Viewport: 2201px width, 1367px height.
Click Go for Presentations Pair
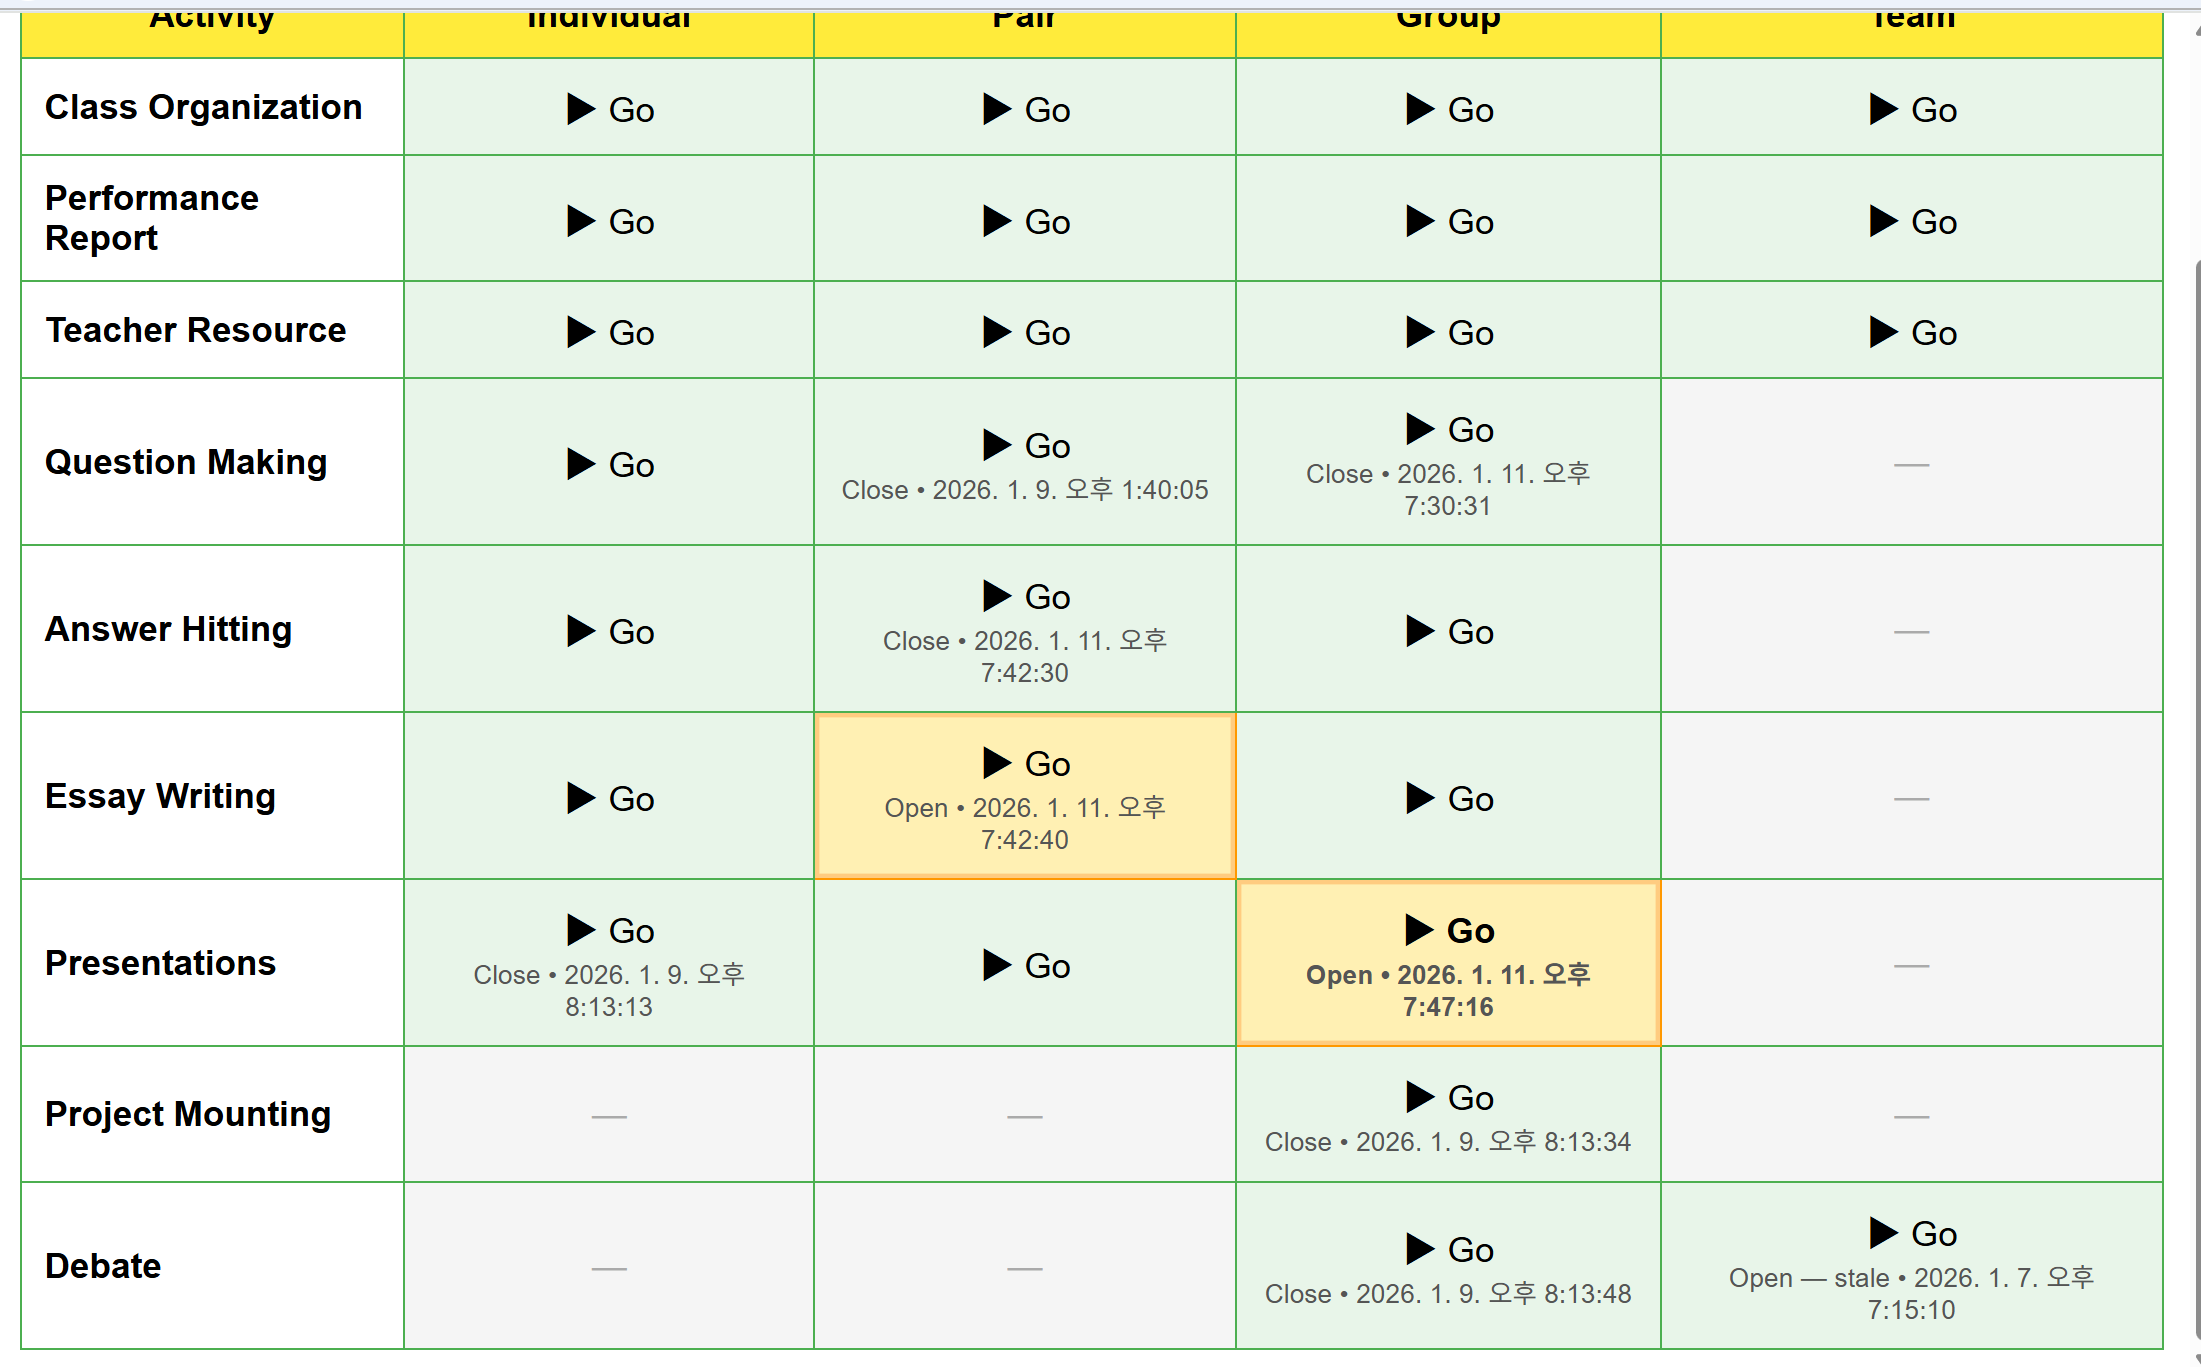(x=1026, y=965)
